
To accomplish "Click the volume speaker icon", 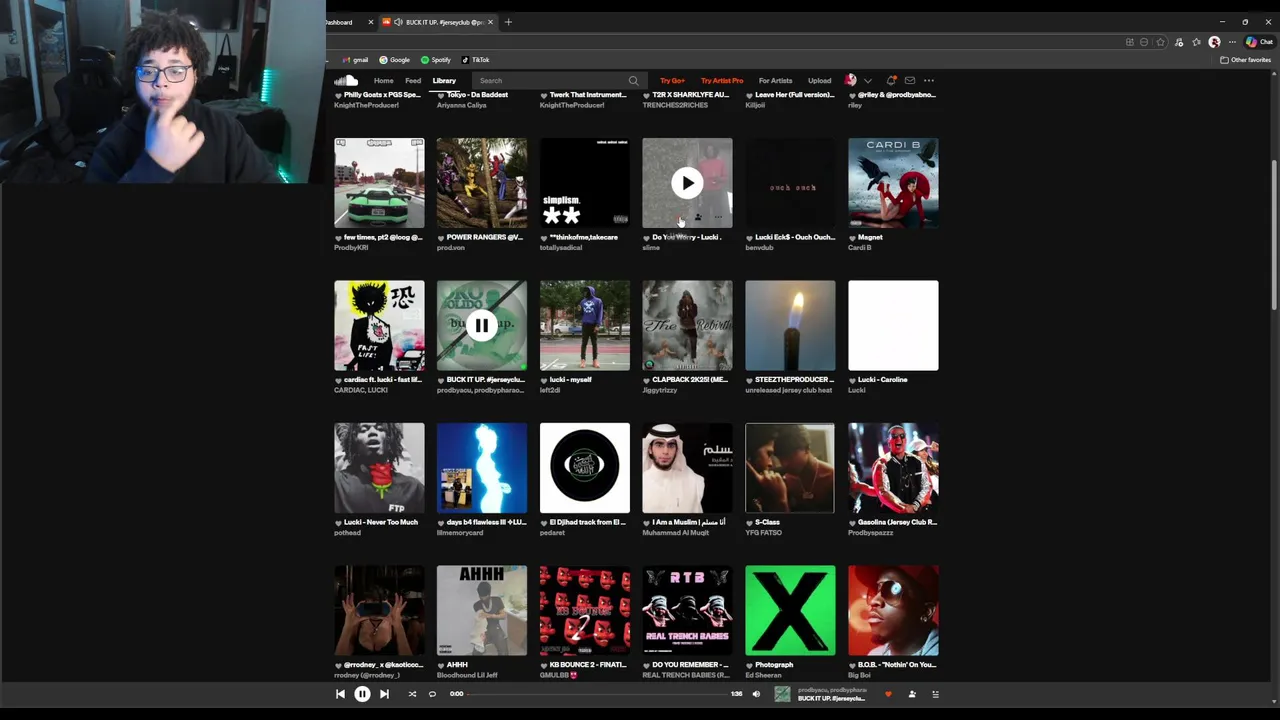I will pyautogui.click(x=756, y=694).
